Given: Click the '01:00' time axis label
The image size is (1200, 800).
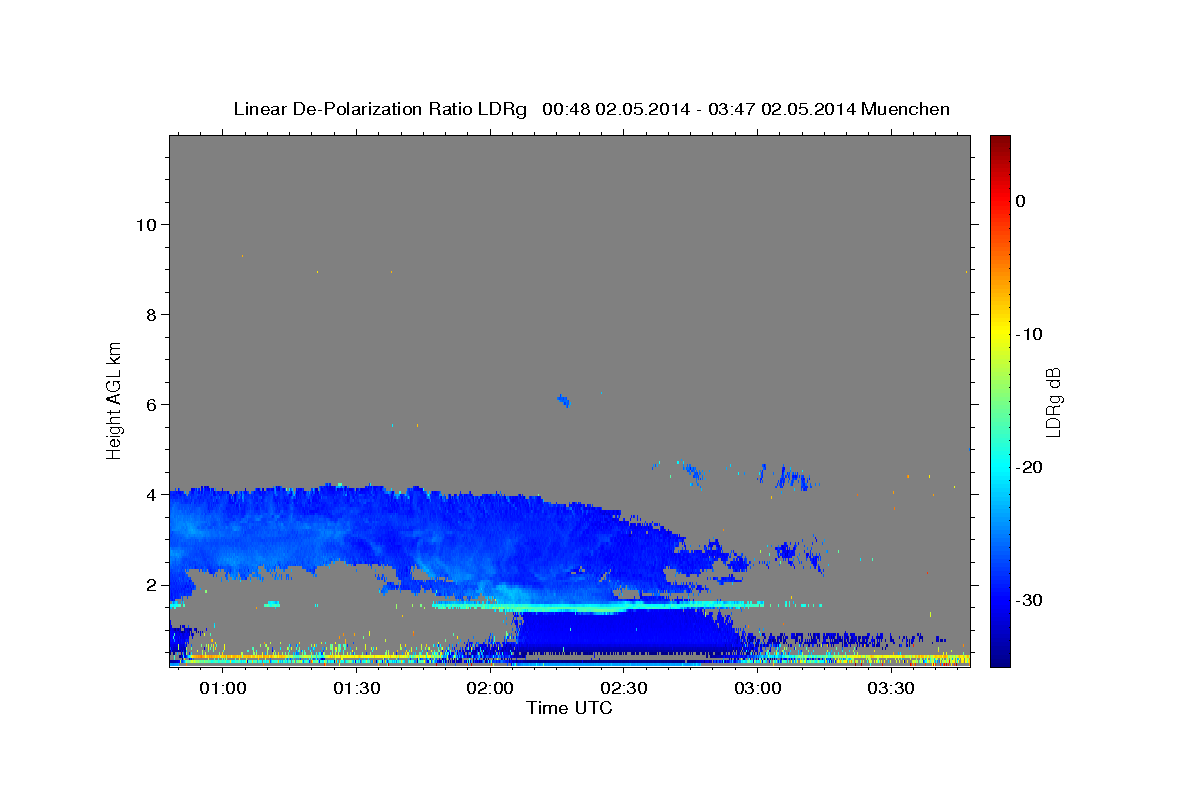Looking at the screenshot, I should pyautogui.click(x=222, y=689).
